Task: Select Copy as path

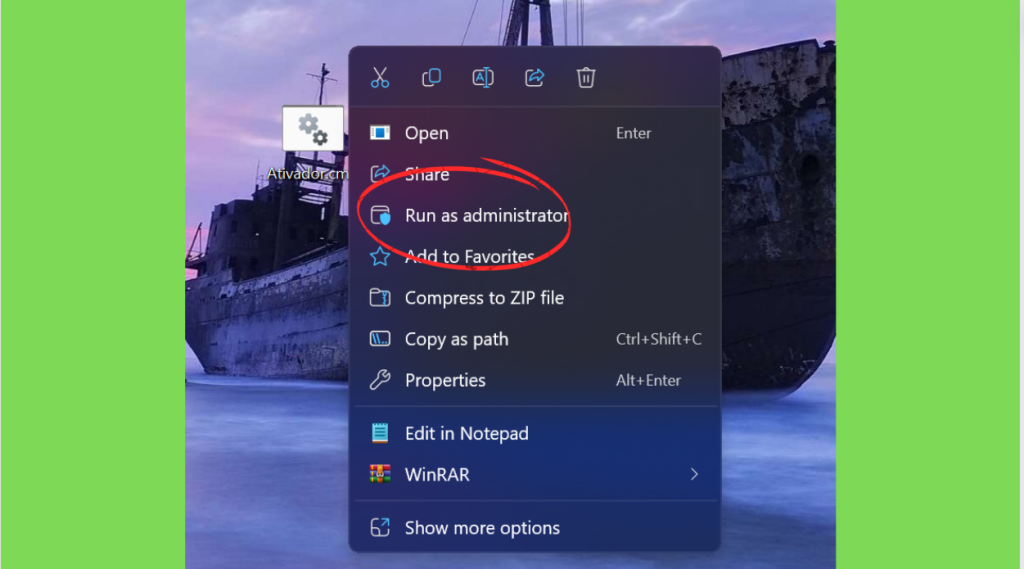Action: 536,339
